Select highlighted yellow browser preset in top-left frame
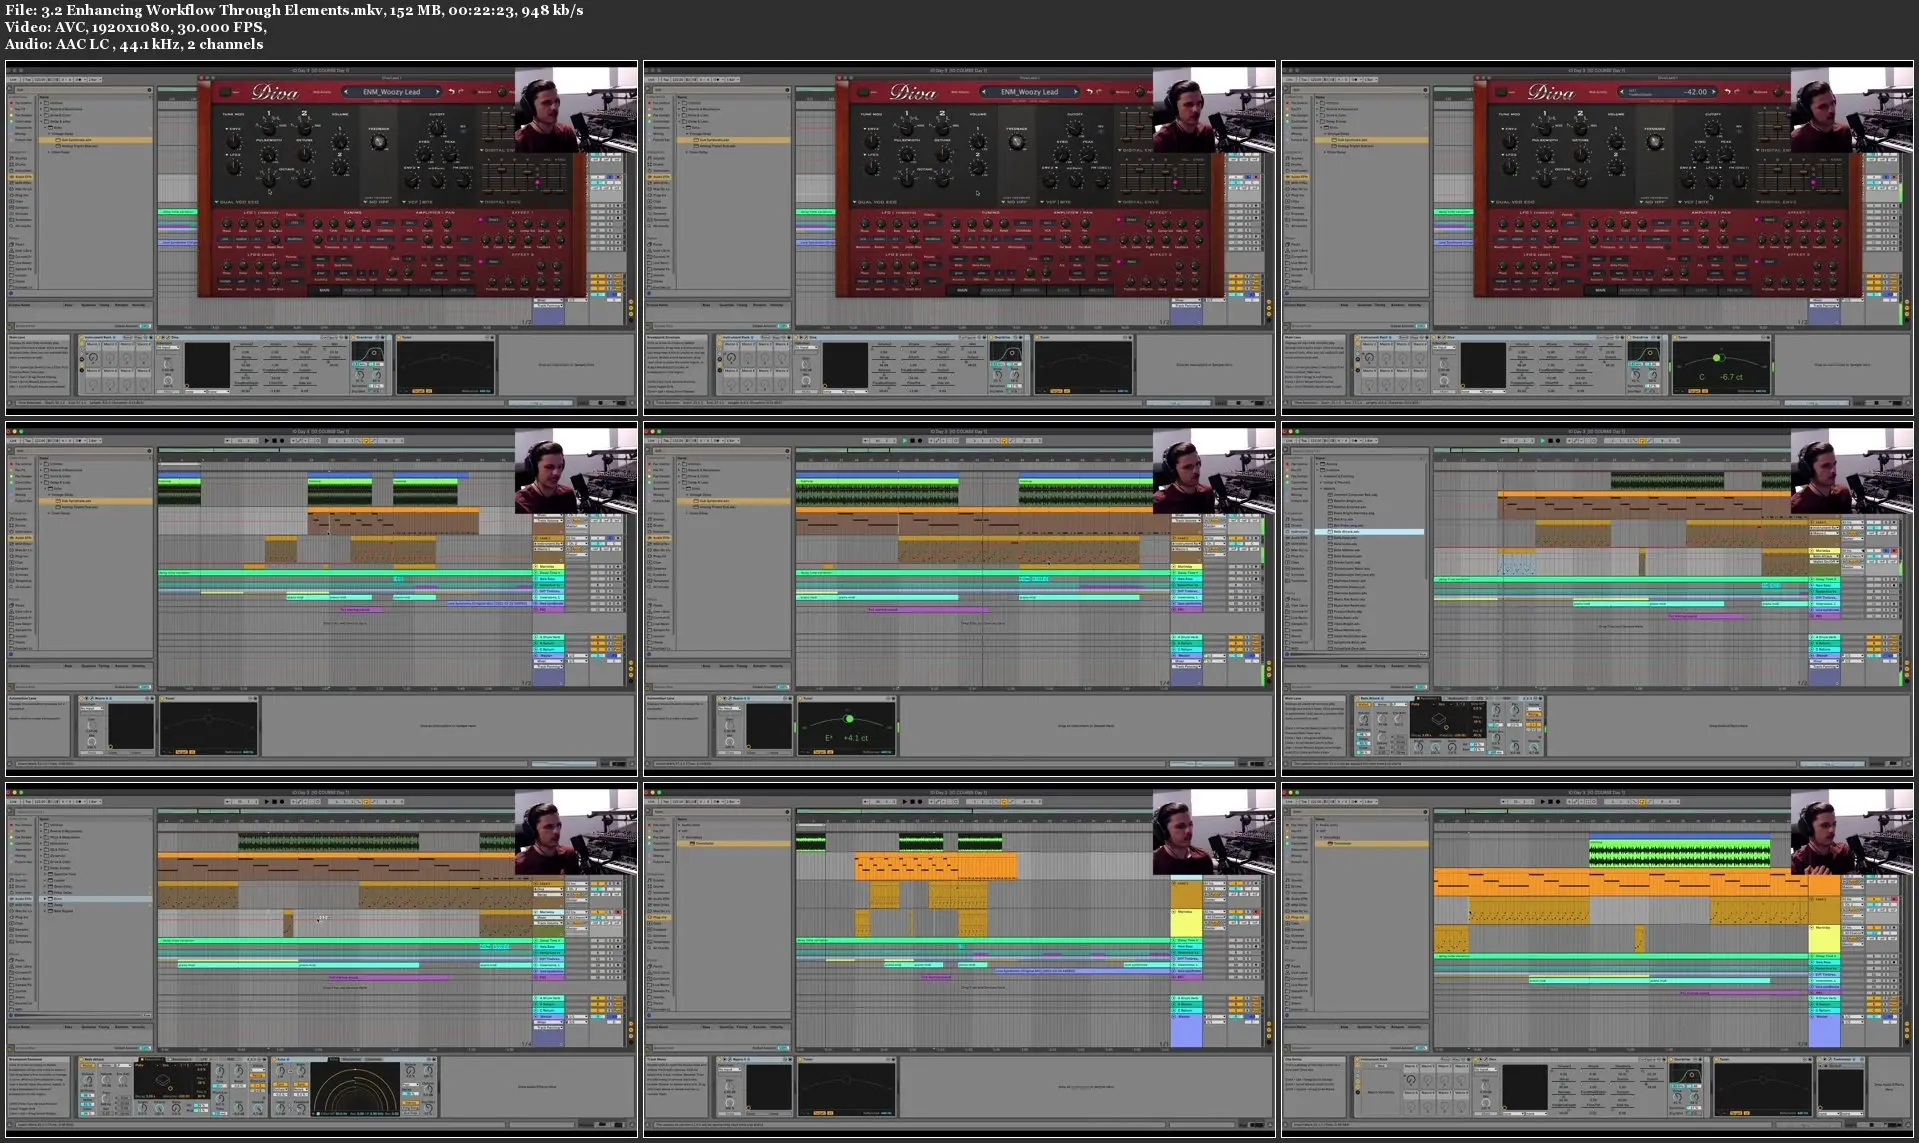The height and width of the screenshot is (1143, 1919). (95, 140)
